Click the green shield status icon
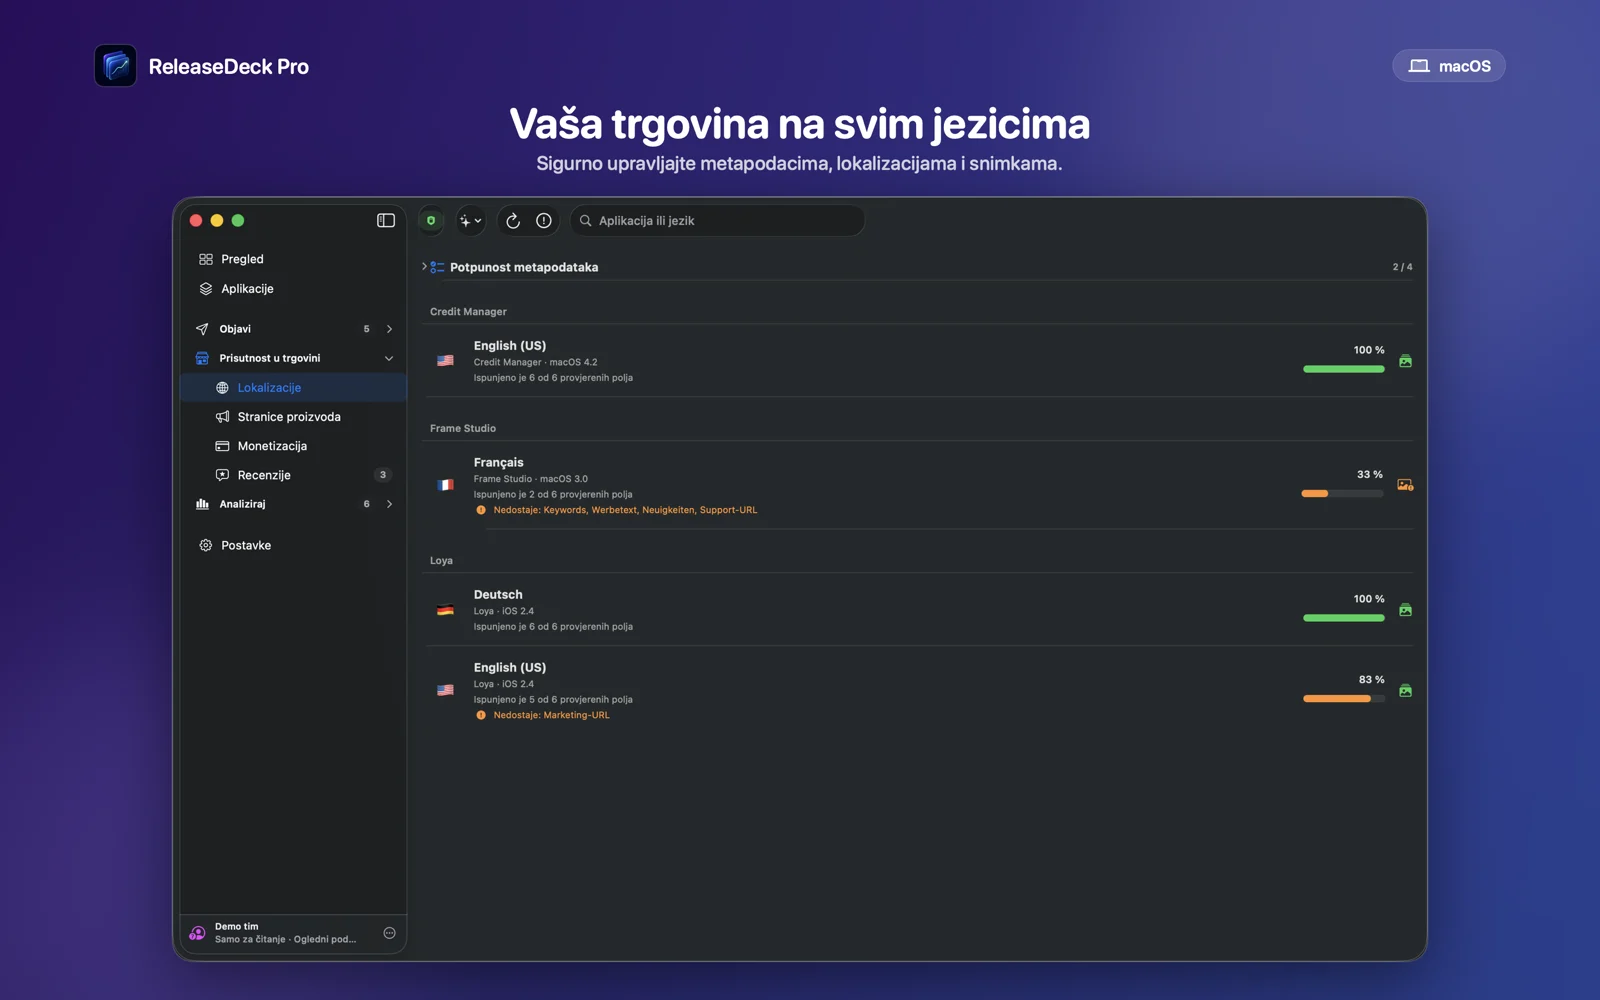The width and height of the screenshot is (1600, 1000). coord(431,220)
